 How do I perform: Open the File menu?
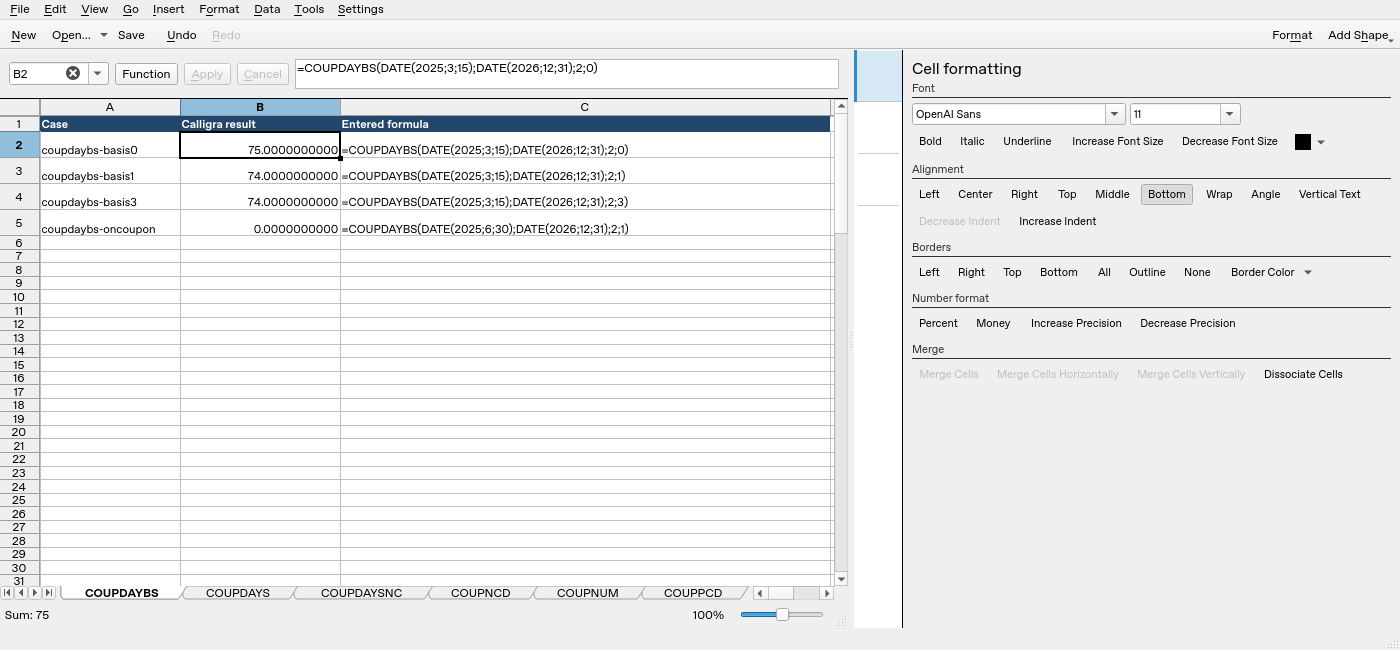point(19,9)
